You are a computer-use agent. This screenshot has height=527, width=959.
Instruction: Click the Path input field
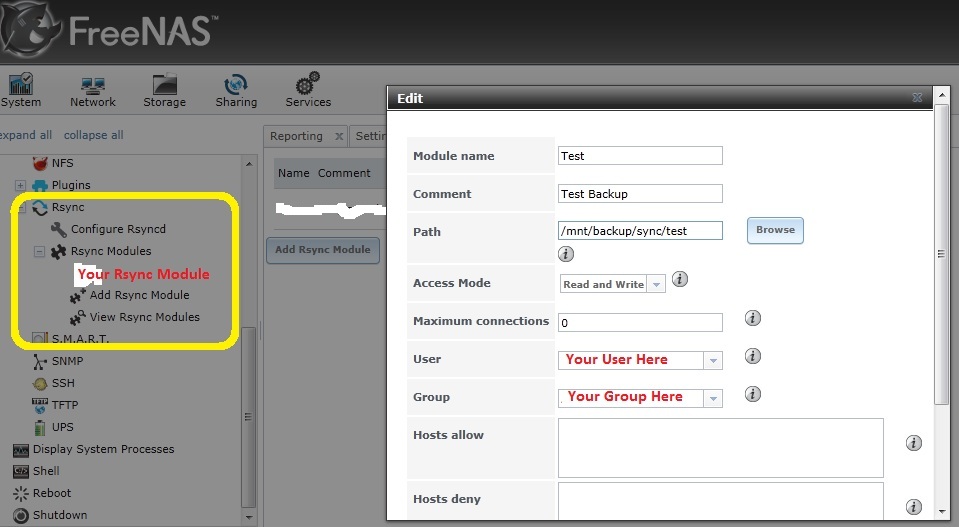tap(640, 230)
